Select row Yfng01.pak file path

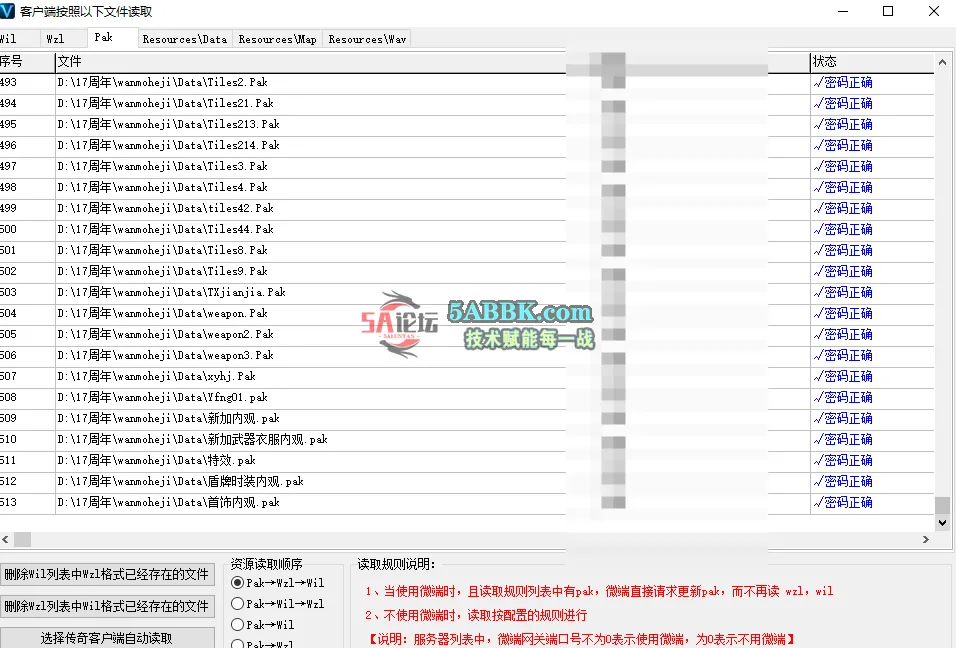[162, 397]
